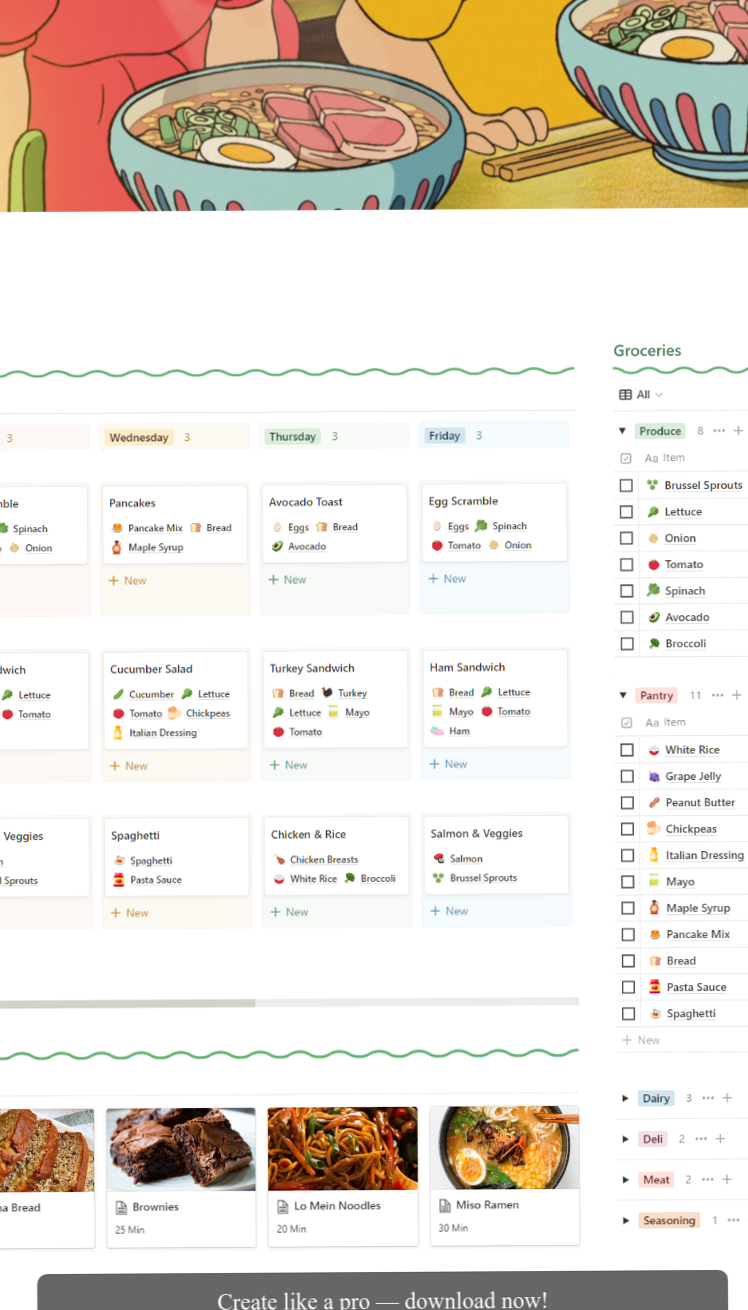Collapse the Produce group

[x=622, y=431]
